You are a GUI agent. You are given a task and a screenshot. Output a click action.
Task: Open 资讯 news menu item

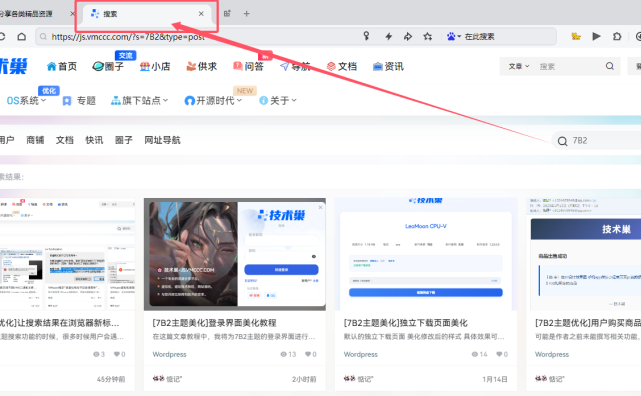coord(388,67)
